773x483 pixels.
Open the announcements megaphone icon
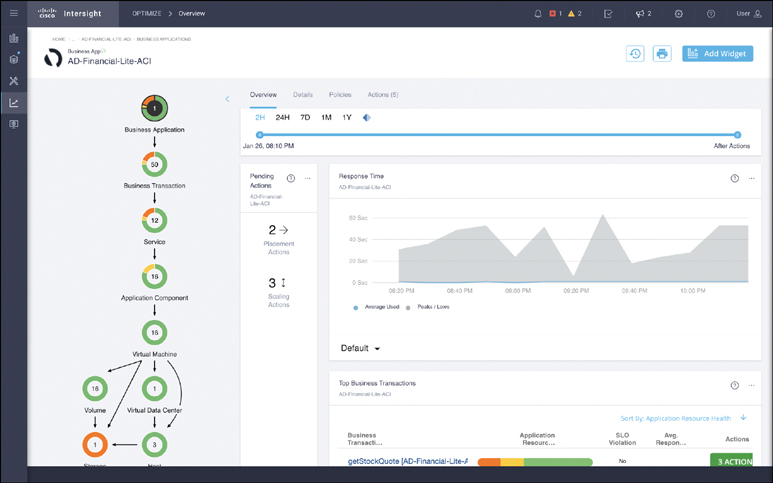(x=640, y=14)
